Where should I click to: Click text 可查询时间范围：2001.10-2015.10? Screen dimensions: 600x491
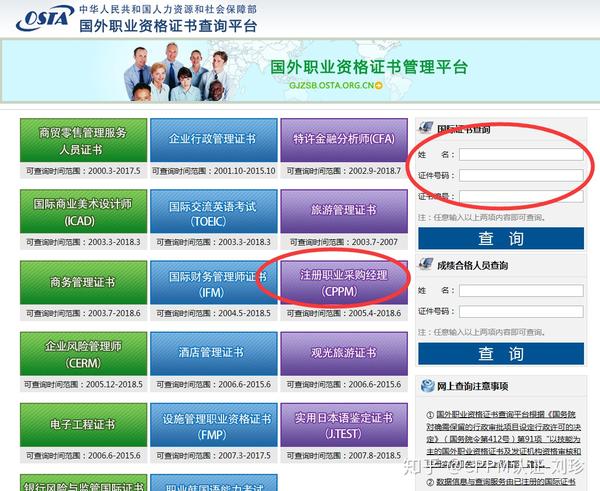pos(214,171)
